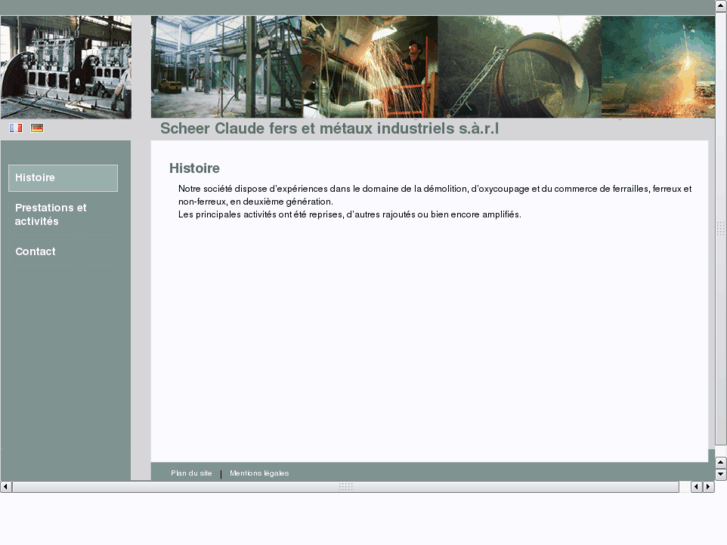Click the left arrow beside the right arrow in horizontal scrollbar
727x545 pixels.
pyautogui.click(x=696, y=487)
